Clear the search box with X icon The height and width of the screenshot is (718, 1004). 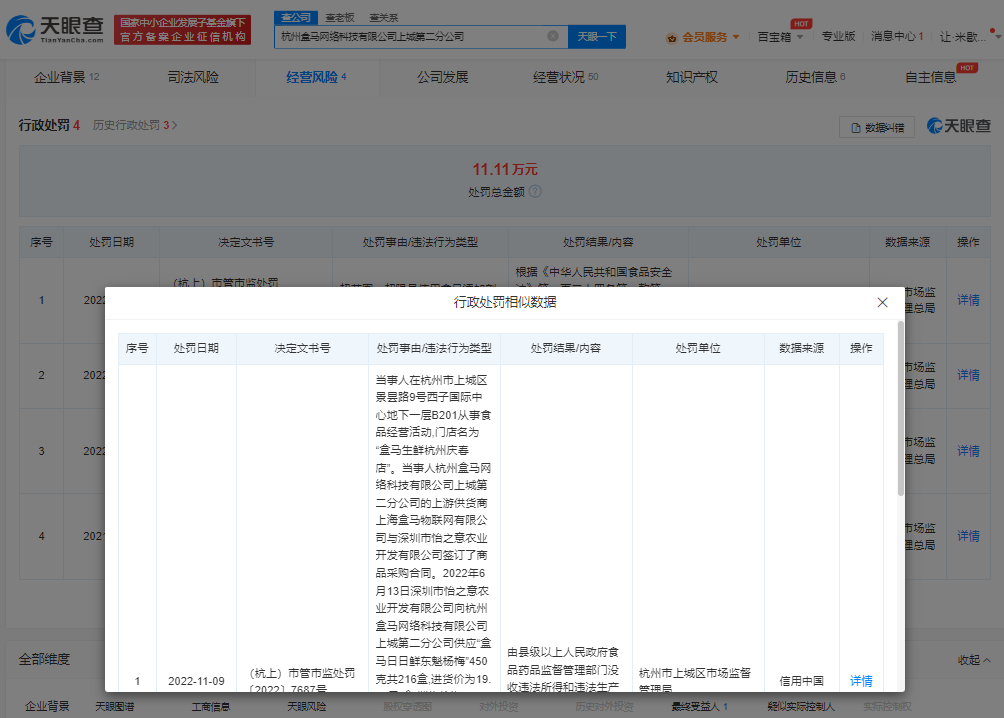coord(552,36)
